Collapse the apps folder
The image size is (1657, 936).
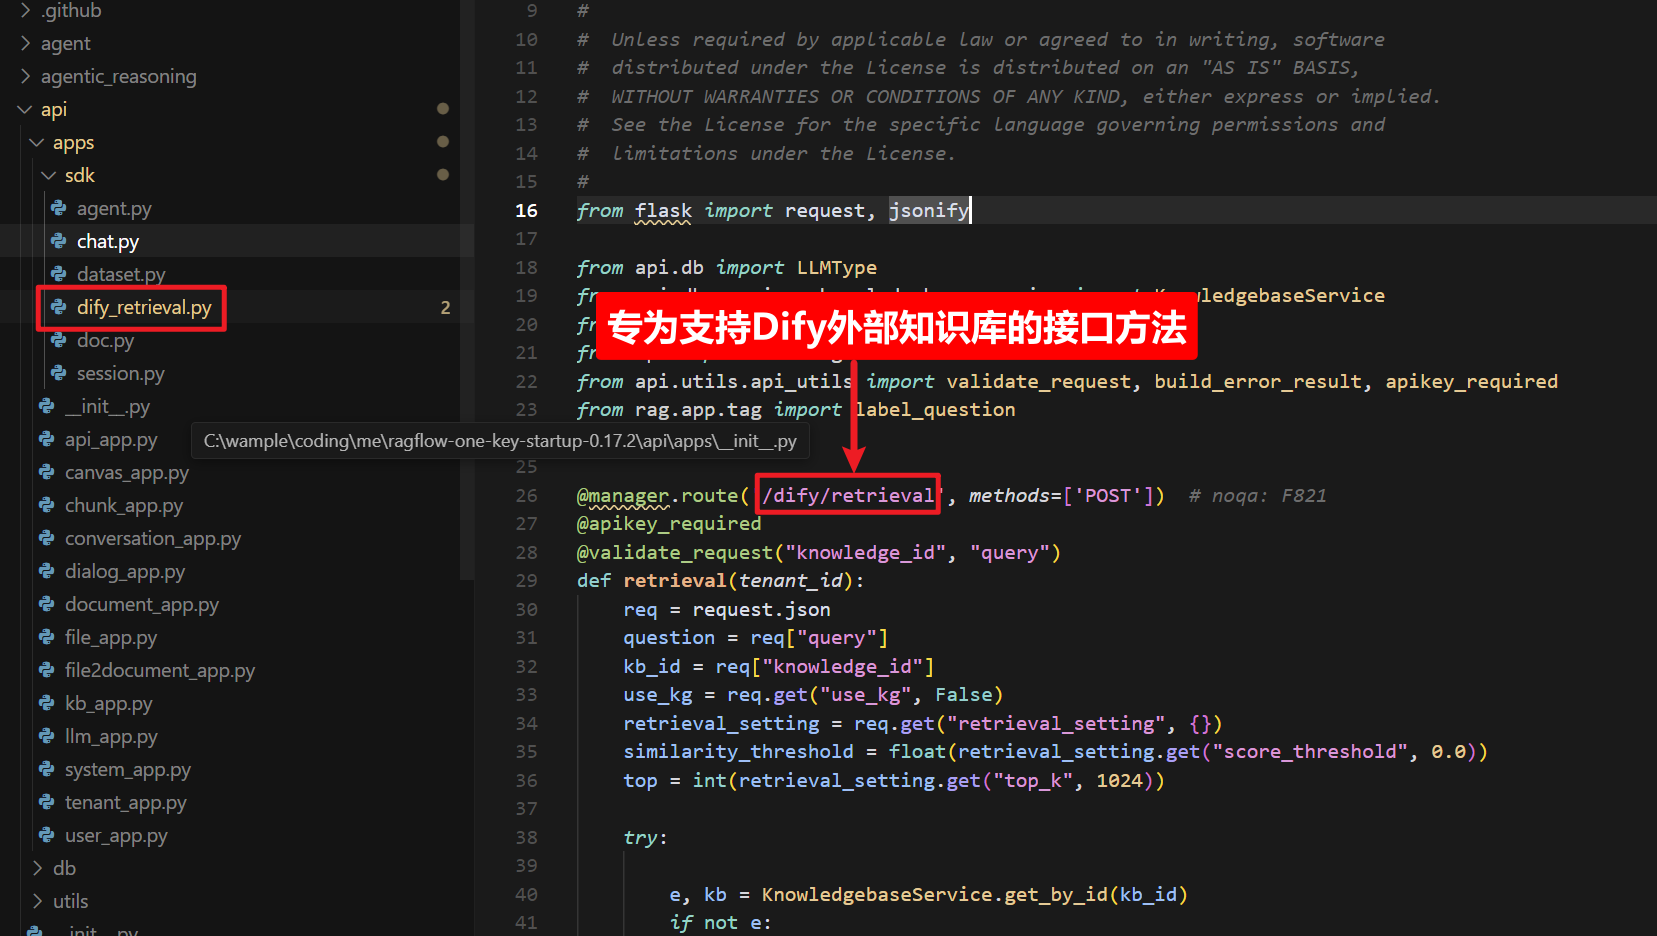38,142
